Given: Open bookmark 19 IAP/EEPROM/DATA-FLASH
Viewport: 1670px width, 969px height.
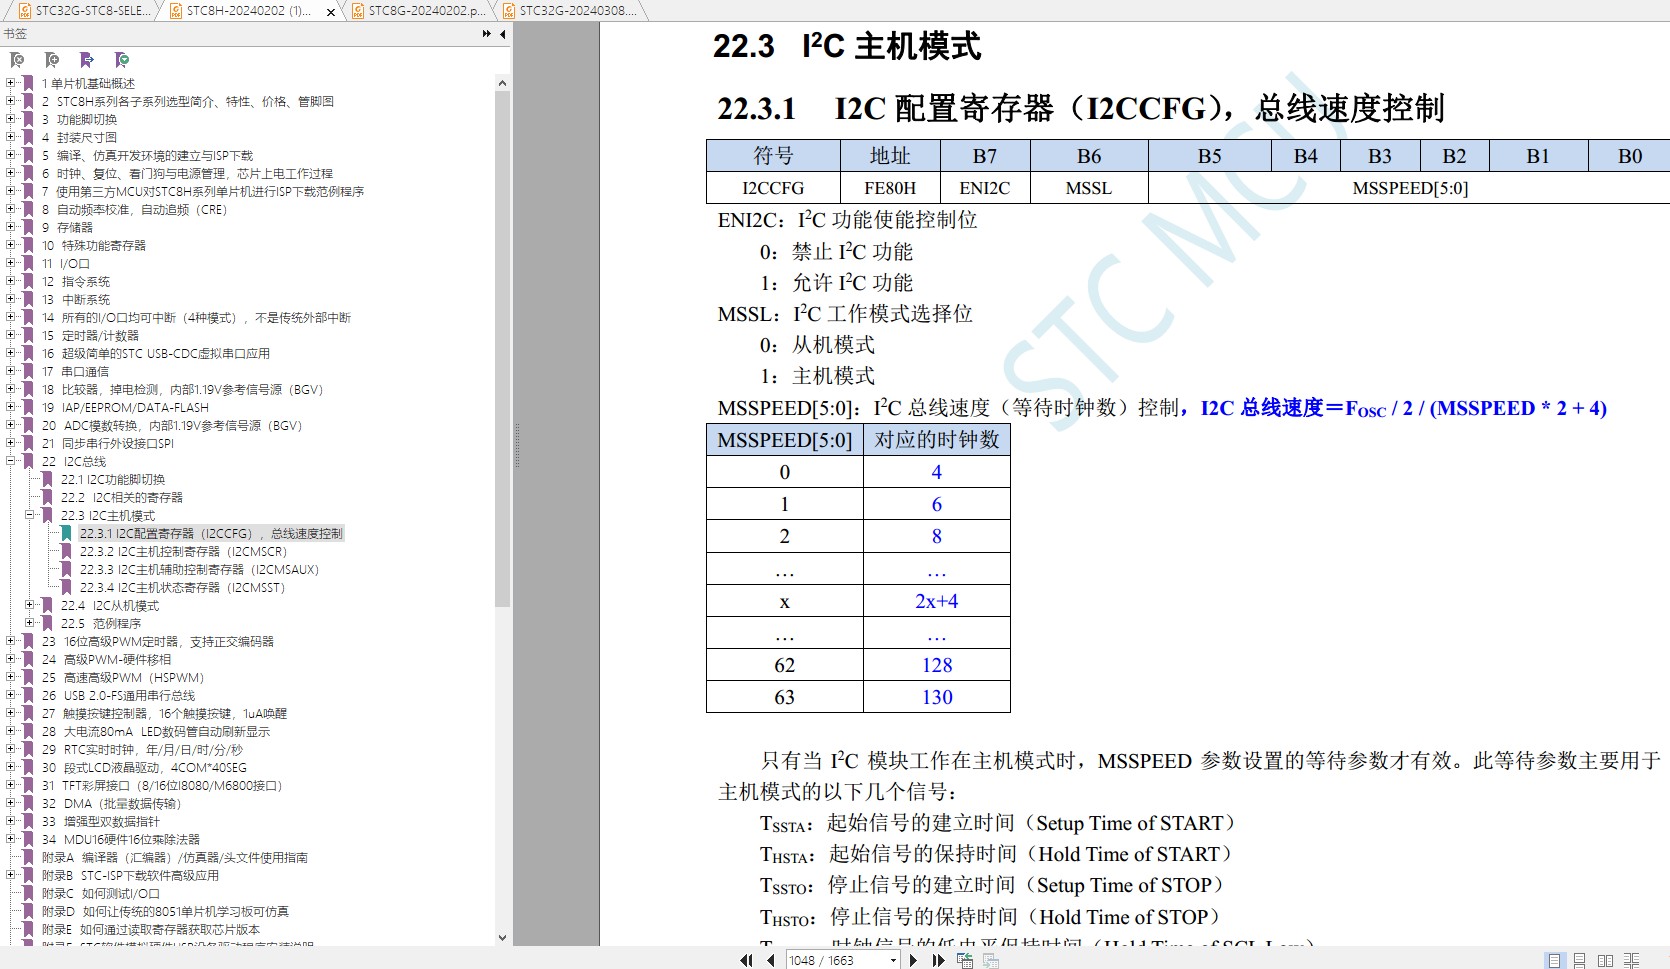Looking at the screenshot, I should [125, 407].
